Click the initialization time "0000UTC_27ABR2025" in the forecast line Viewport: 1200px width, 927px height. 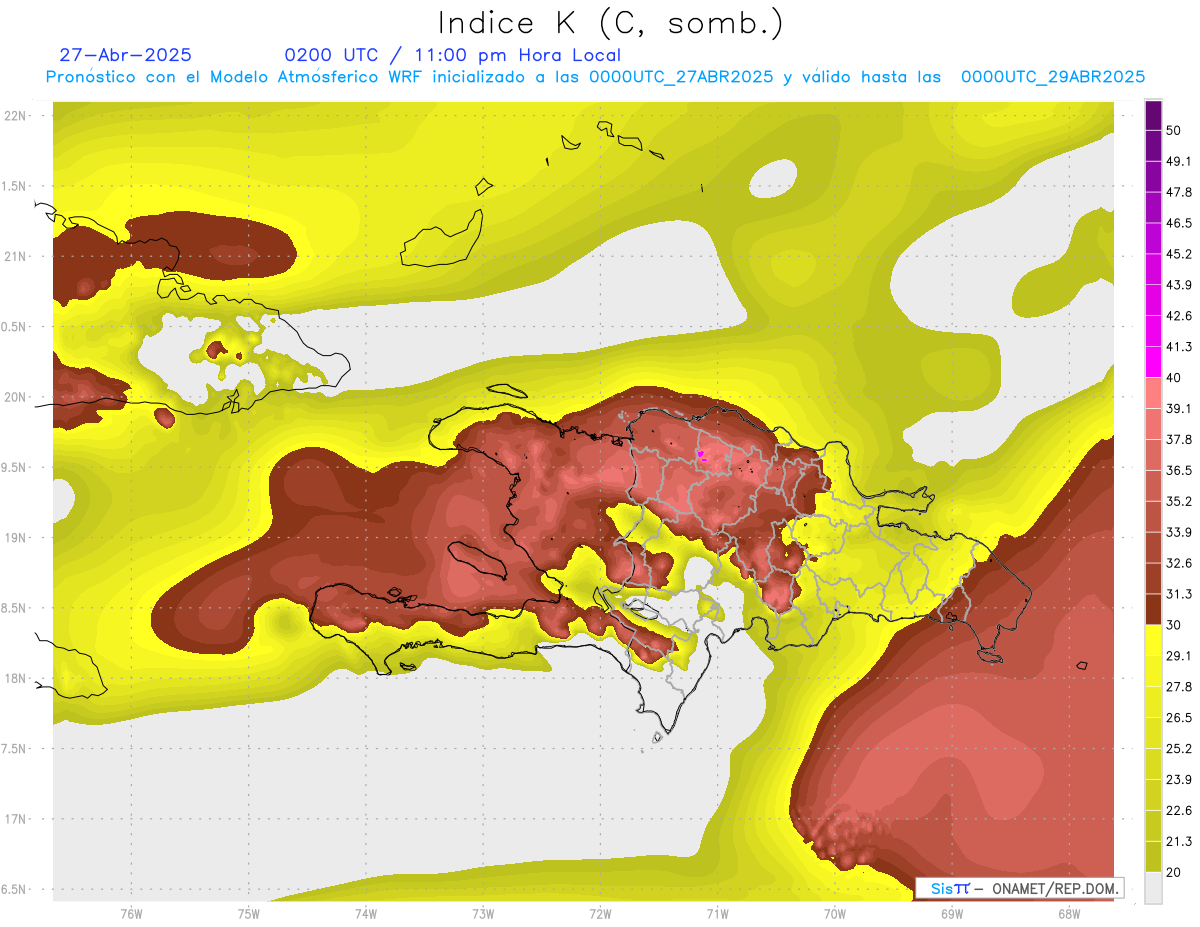click(680, 77)
